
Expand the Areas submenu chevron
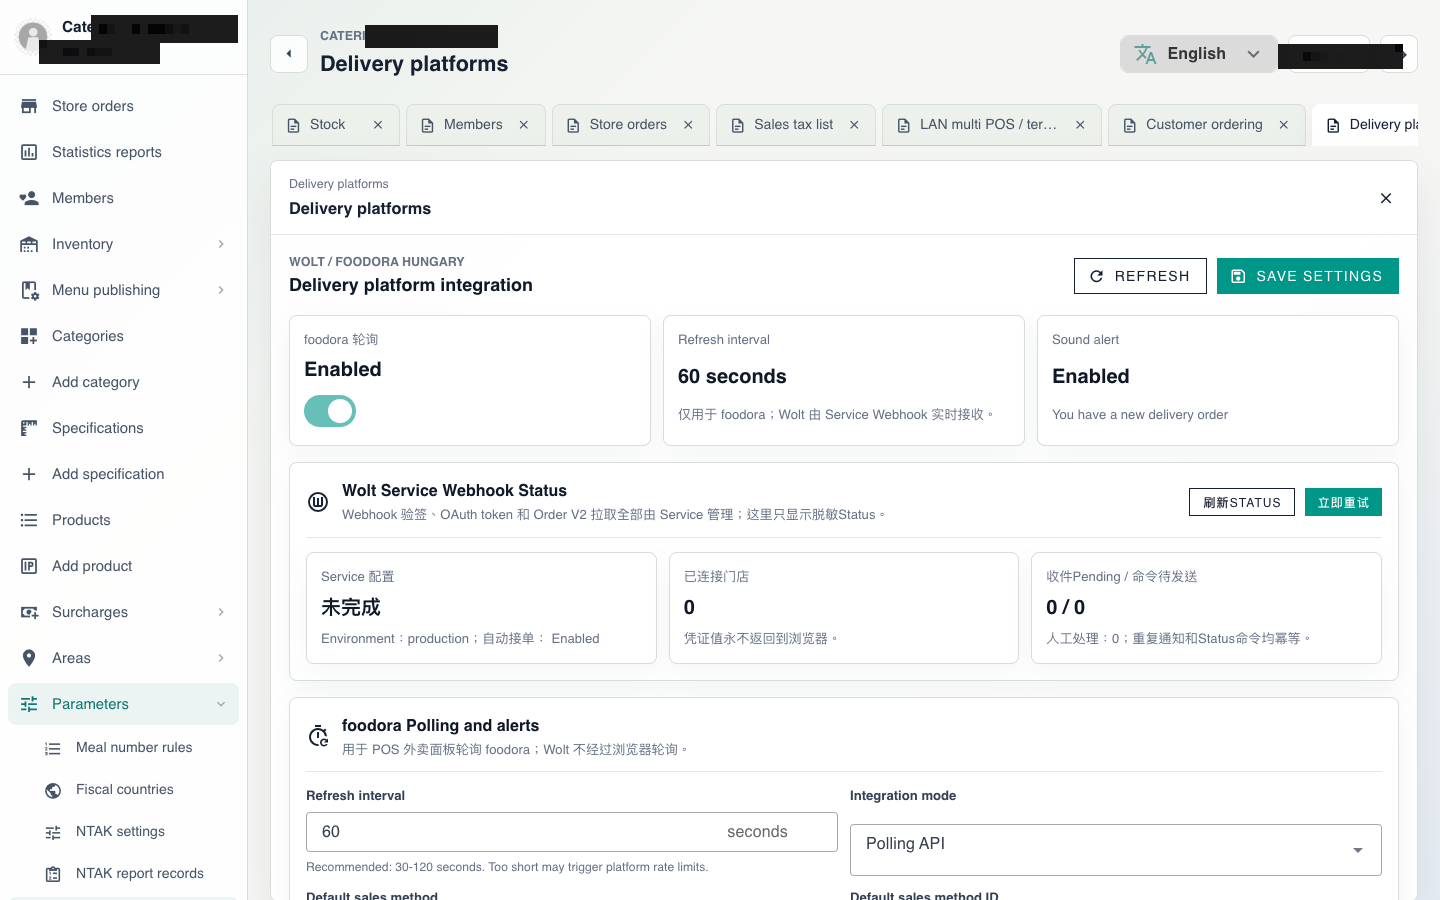click(221, 658)
